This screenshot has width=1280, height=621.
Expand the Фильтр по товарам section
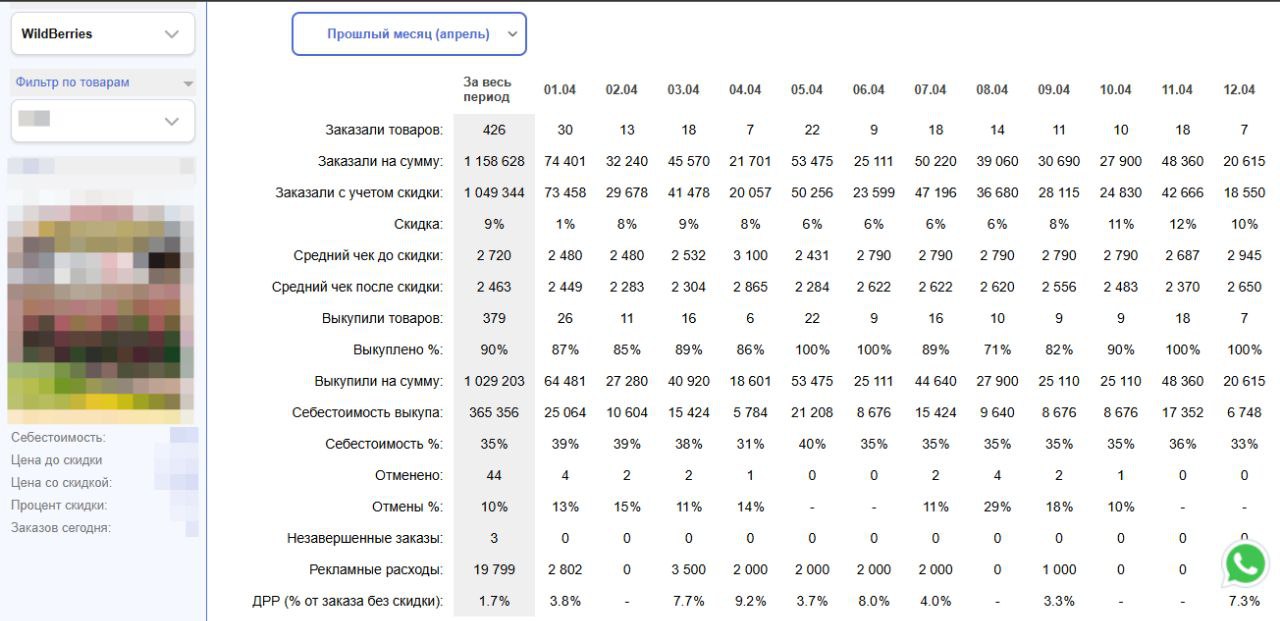tap(103, 83)
